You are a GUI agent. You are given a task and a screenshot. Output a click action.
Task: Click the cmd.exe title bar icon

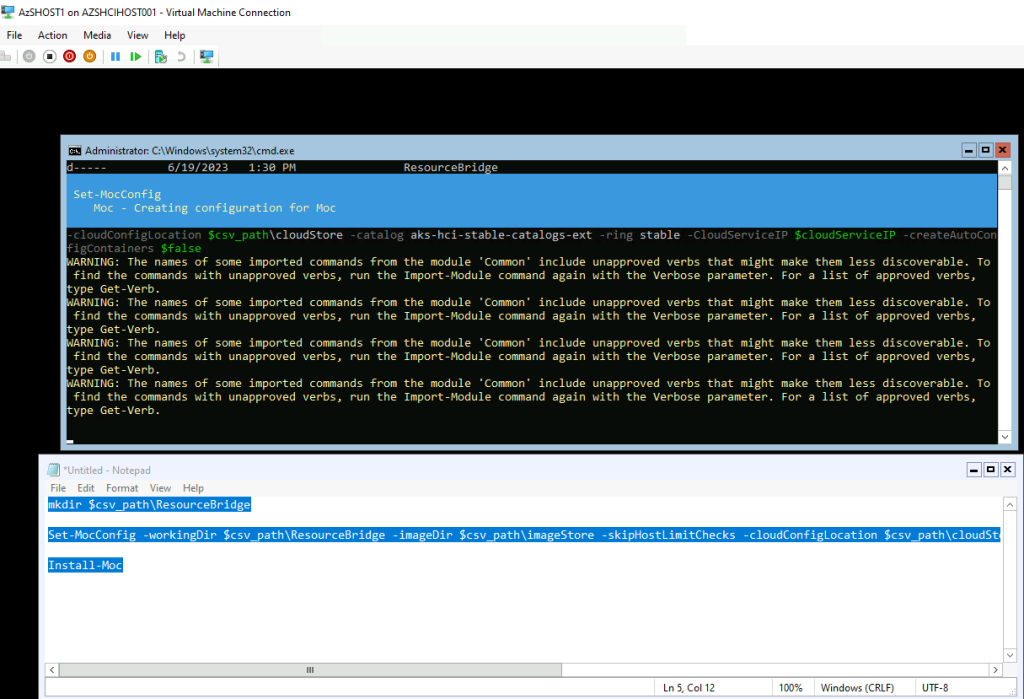coord(74,151)
